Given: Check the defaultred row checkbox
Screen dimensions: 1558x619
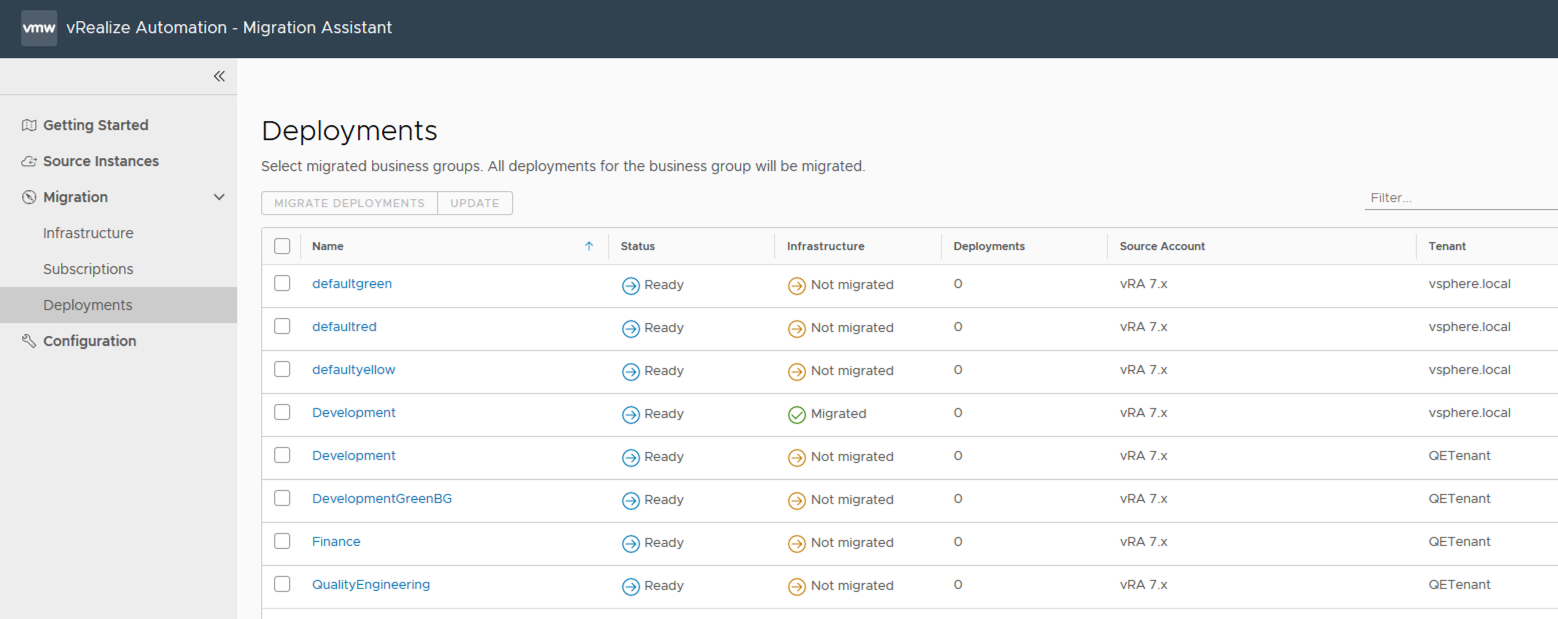Looking at the screenshot, I should coord(282,326).
